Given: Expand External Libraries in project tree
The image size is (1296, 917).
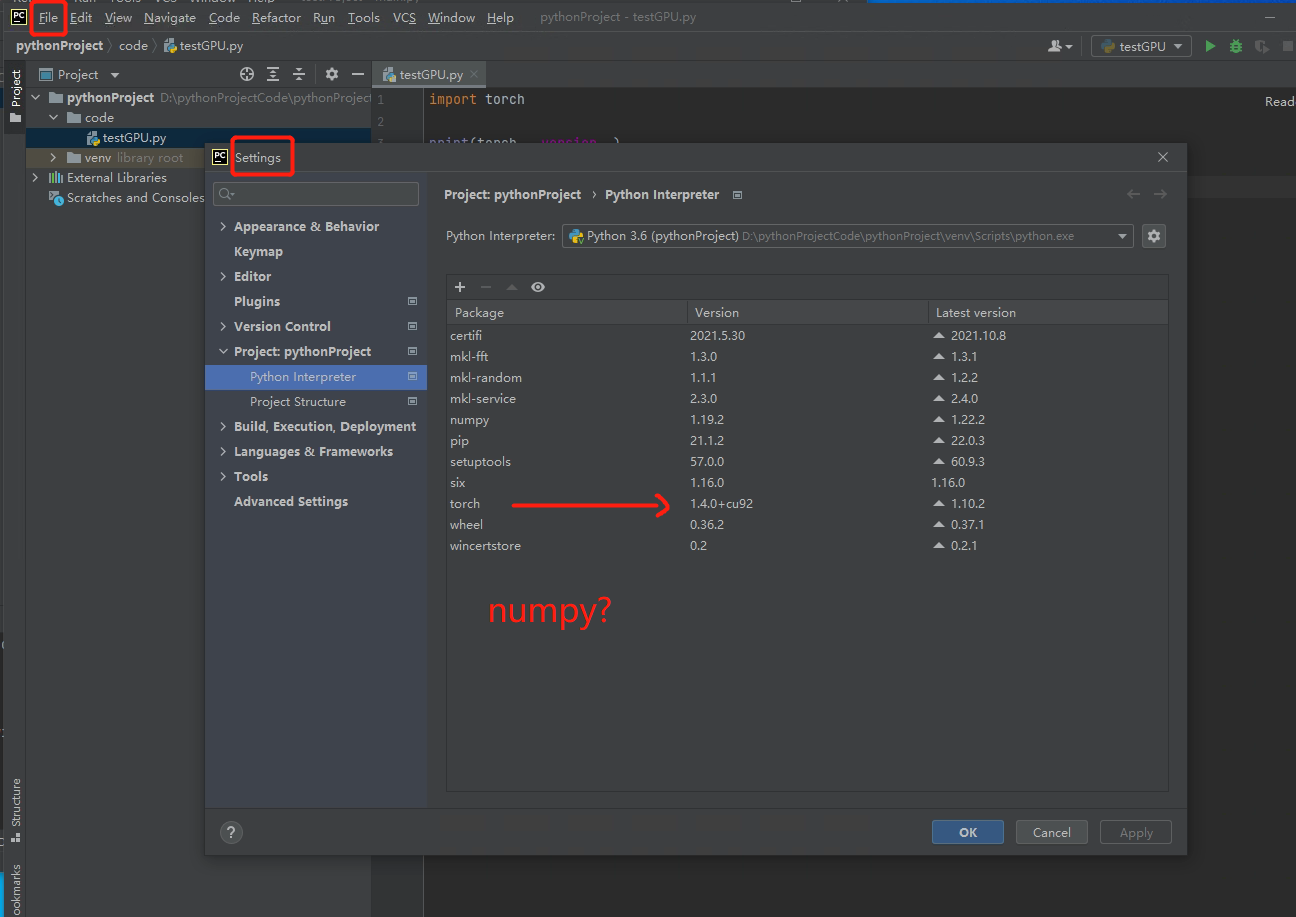Looking at the screenshot, I should coord(35,178).
